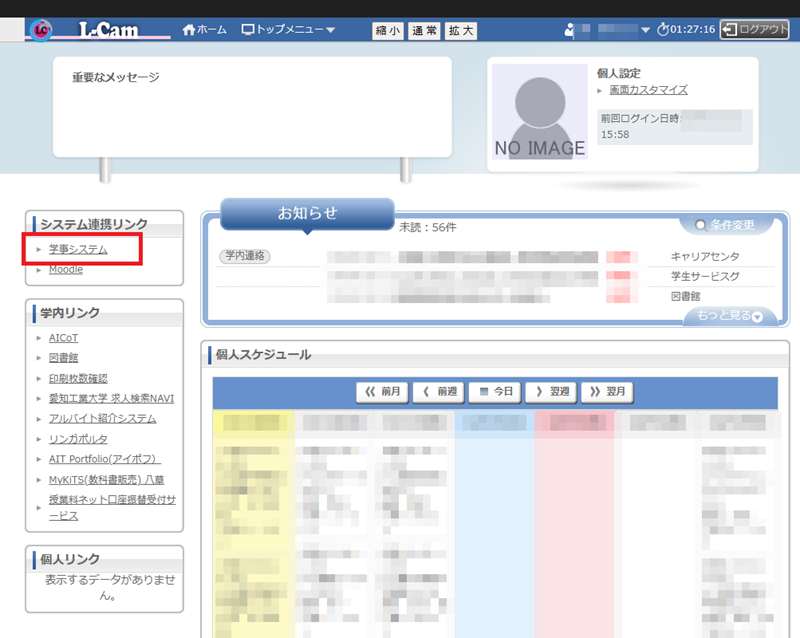
Task: Set text size to 拡大
Action: pos(461,31)
